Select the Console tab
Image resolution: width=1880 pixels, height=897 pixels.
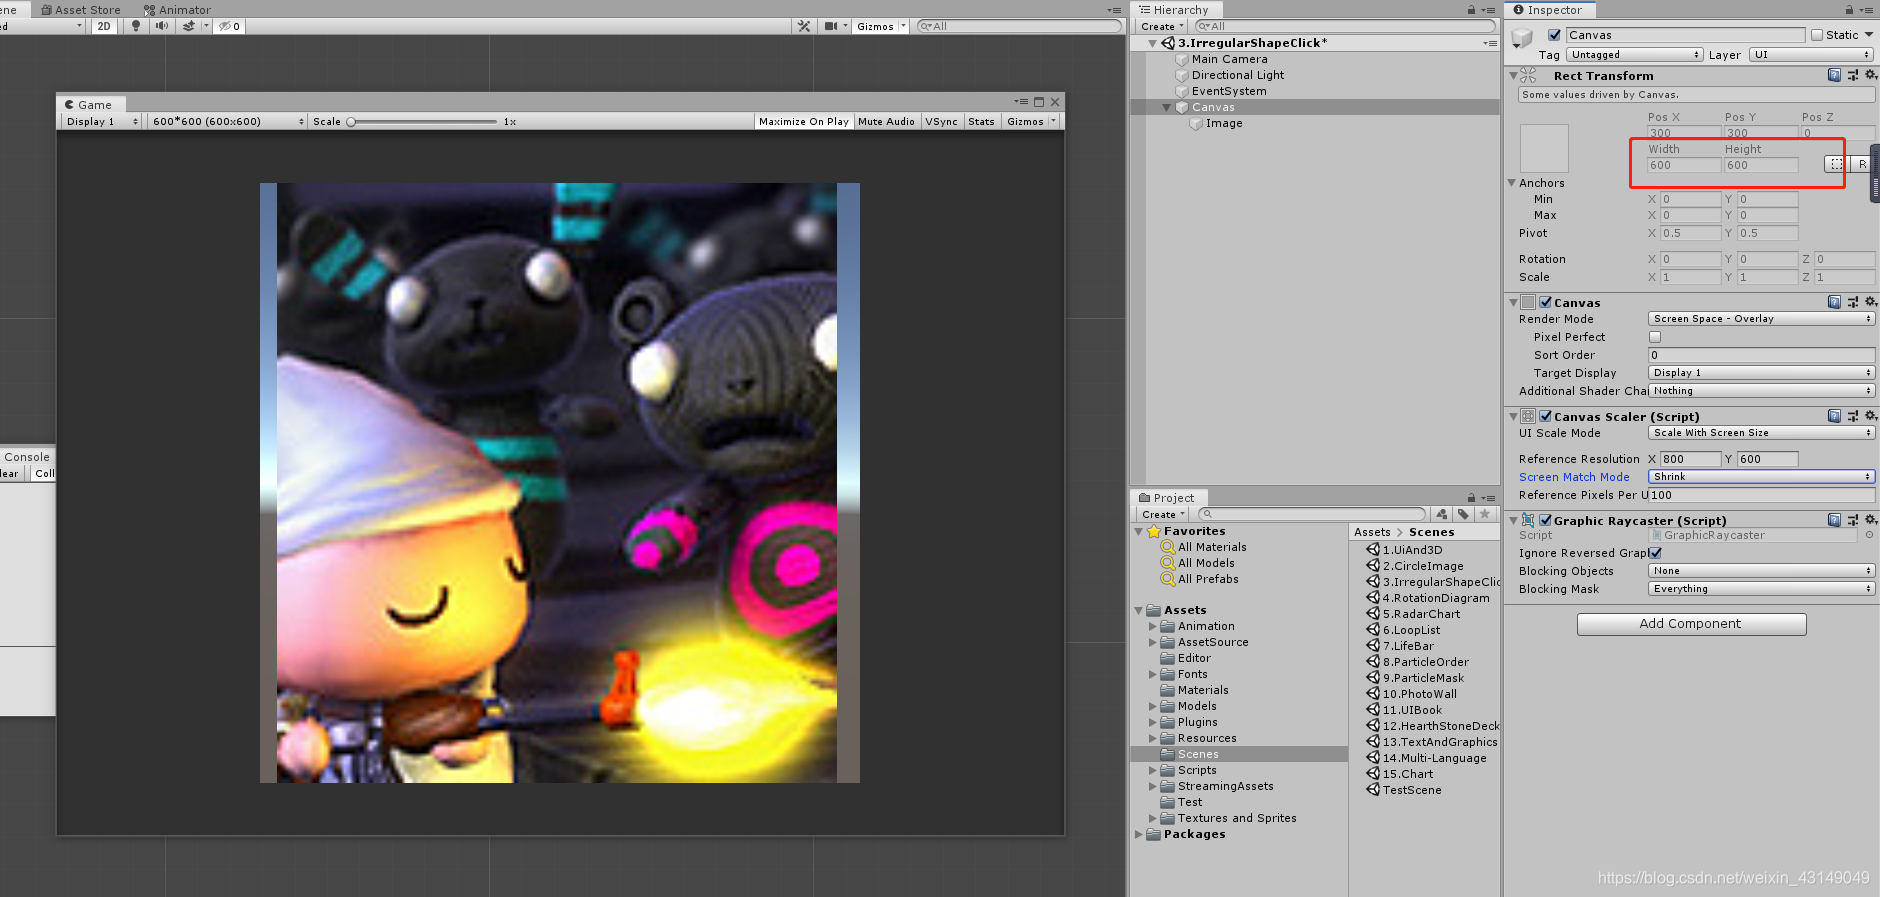point(27,457)
